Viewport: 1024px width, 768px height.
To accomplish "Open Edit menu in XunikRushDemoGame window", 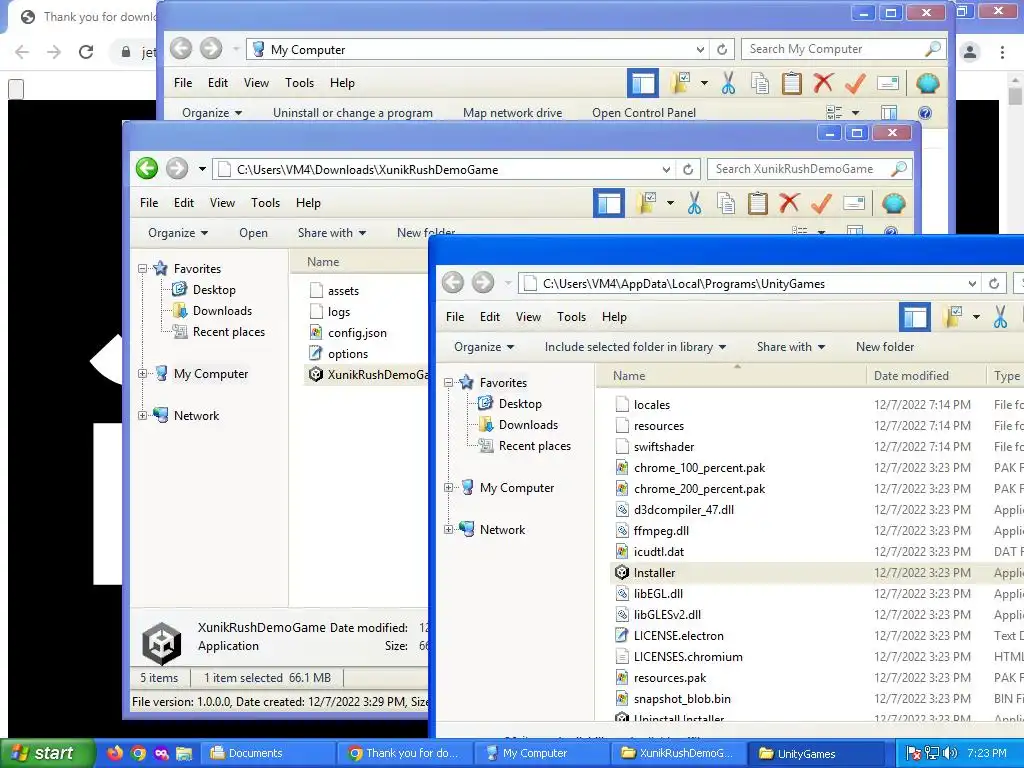I will tap(184, 203).
